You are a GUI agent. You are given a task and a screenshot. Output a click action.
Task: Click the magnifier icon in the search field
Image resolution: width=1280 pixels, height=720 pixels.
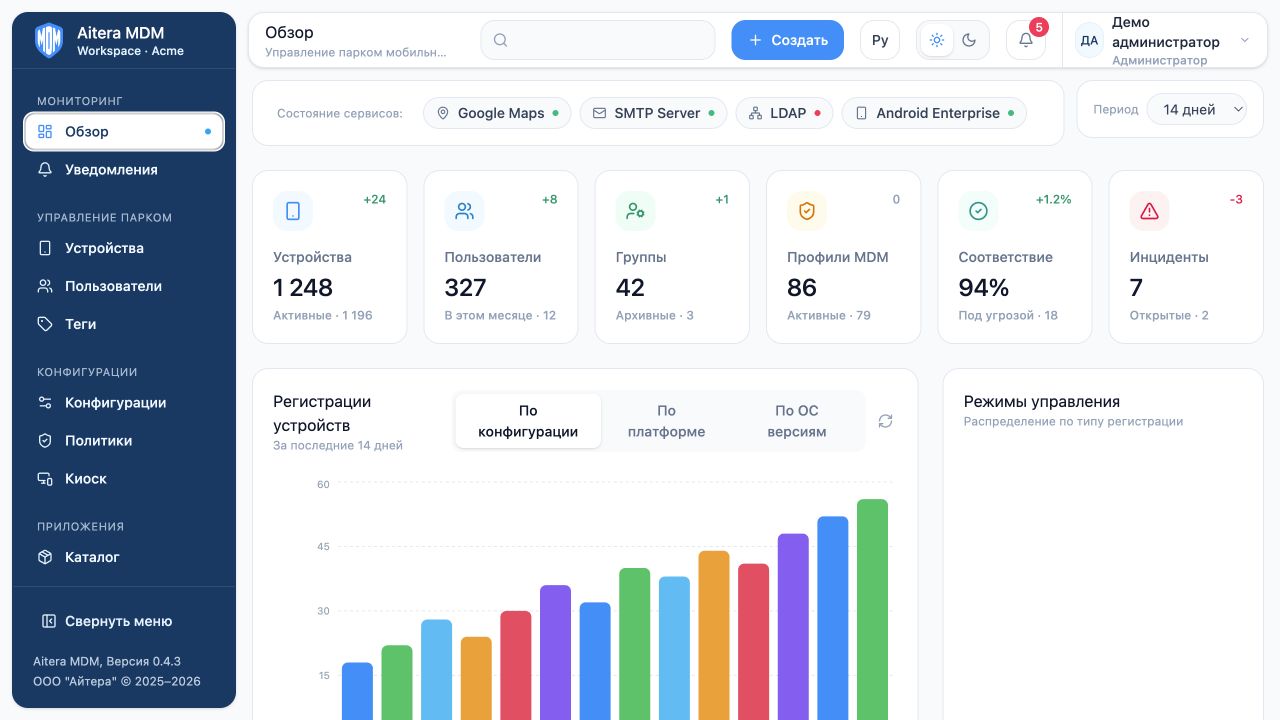[501, 40]
